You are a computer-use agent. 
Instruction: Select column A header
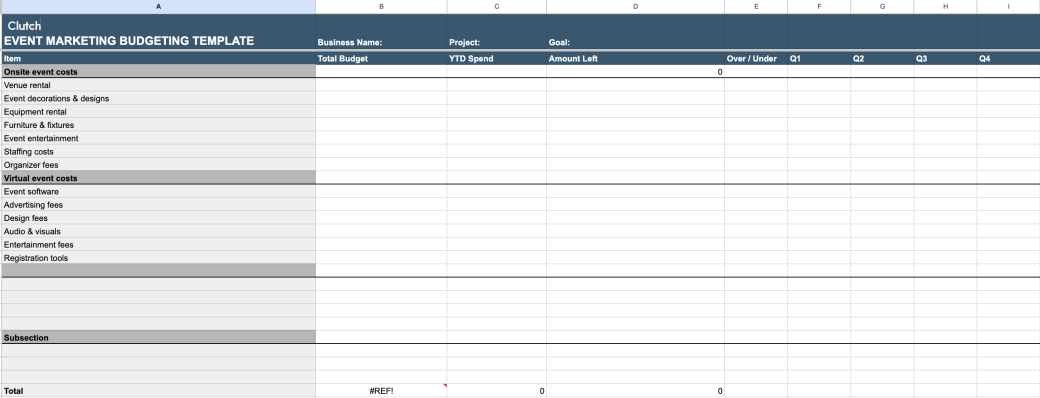pos(158,7)
